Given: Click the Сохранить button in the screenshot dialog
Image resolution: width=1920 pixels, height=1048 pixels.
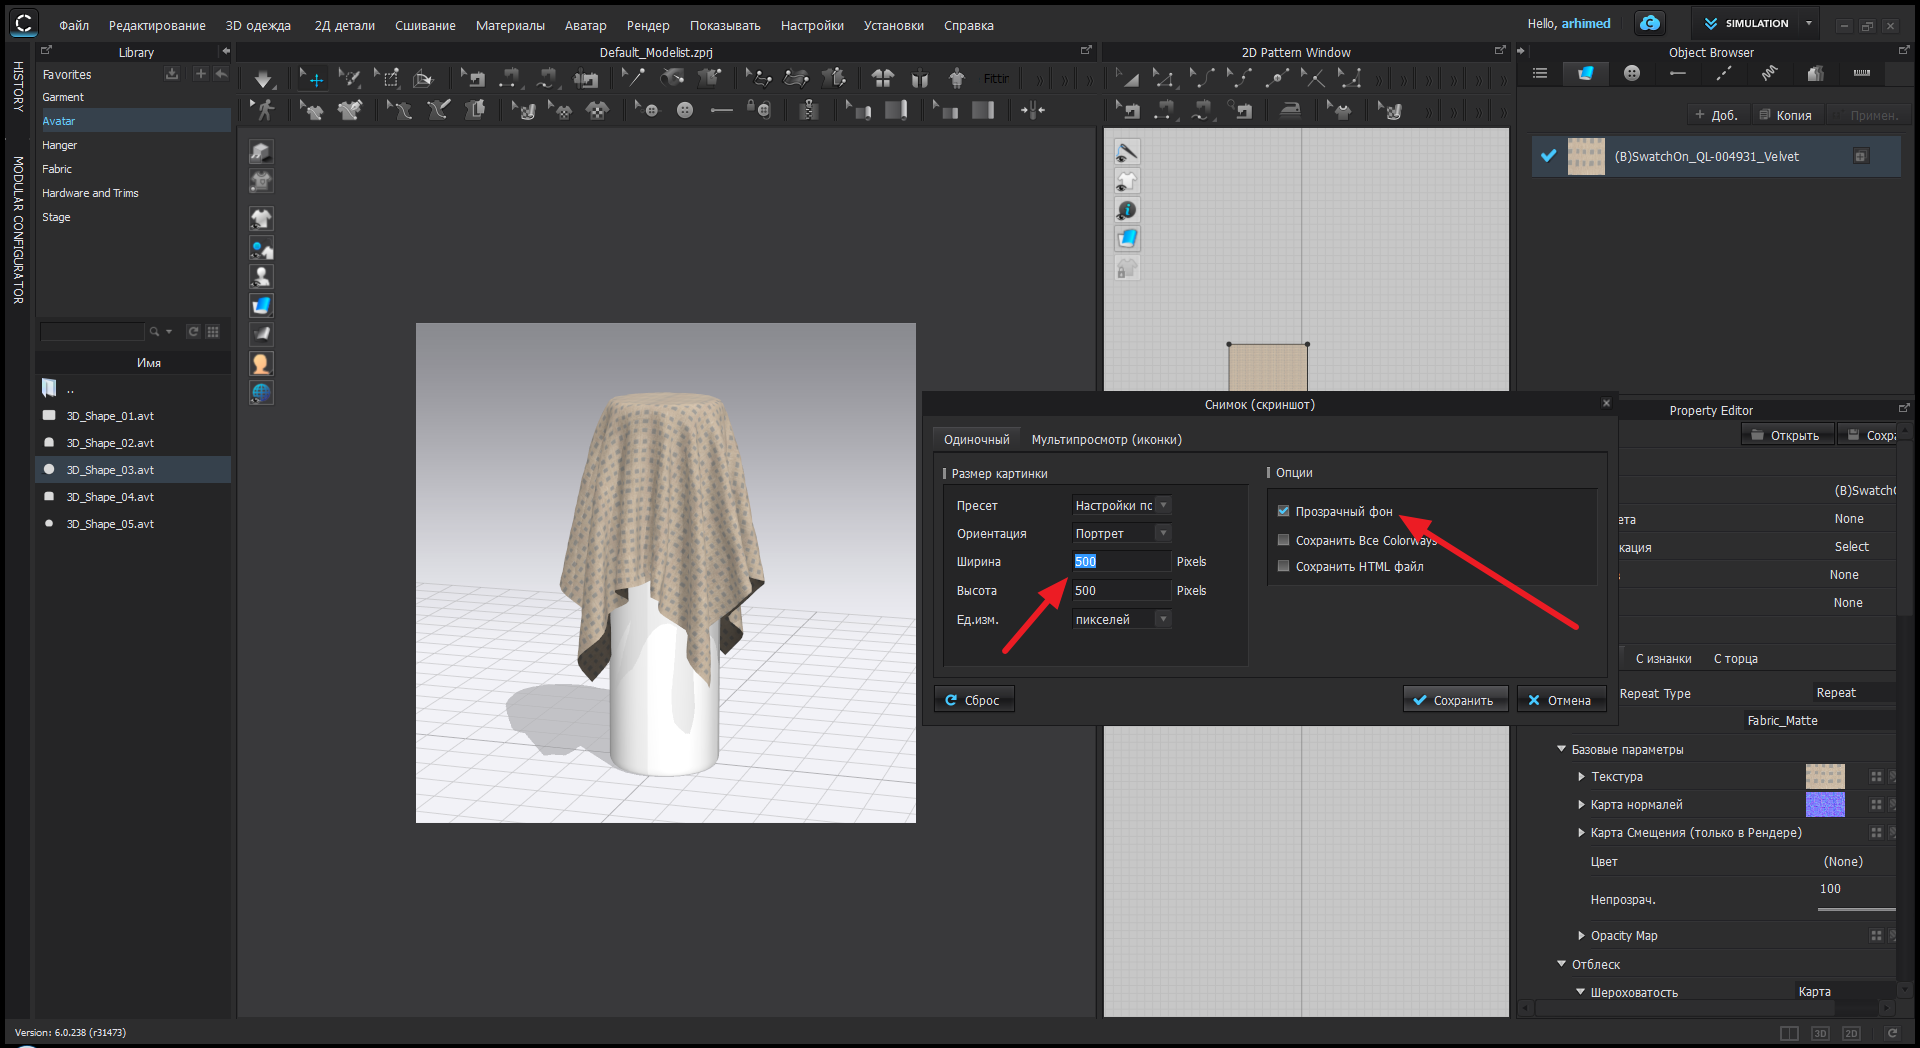Looking at the screenshot, I should click(1454, 700).
